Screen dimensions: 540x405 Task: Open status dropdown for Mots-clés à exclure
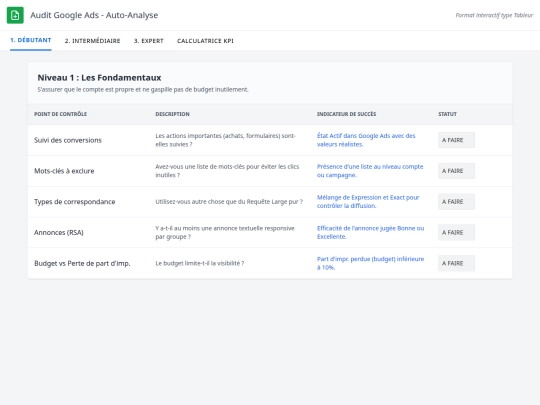click(456, 171)
